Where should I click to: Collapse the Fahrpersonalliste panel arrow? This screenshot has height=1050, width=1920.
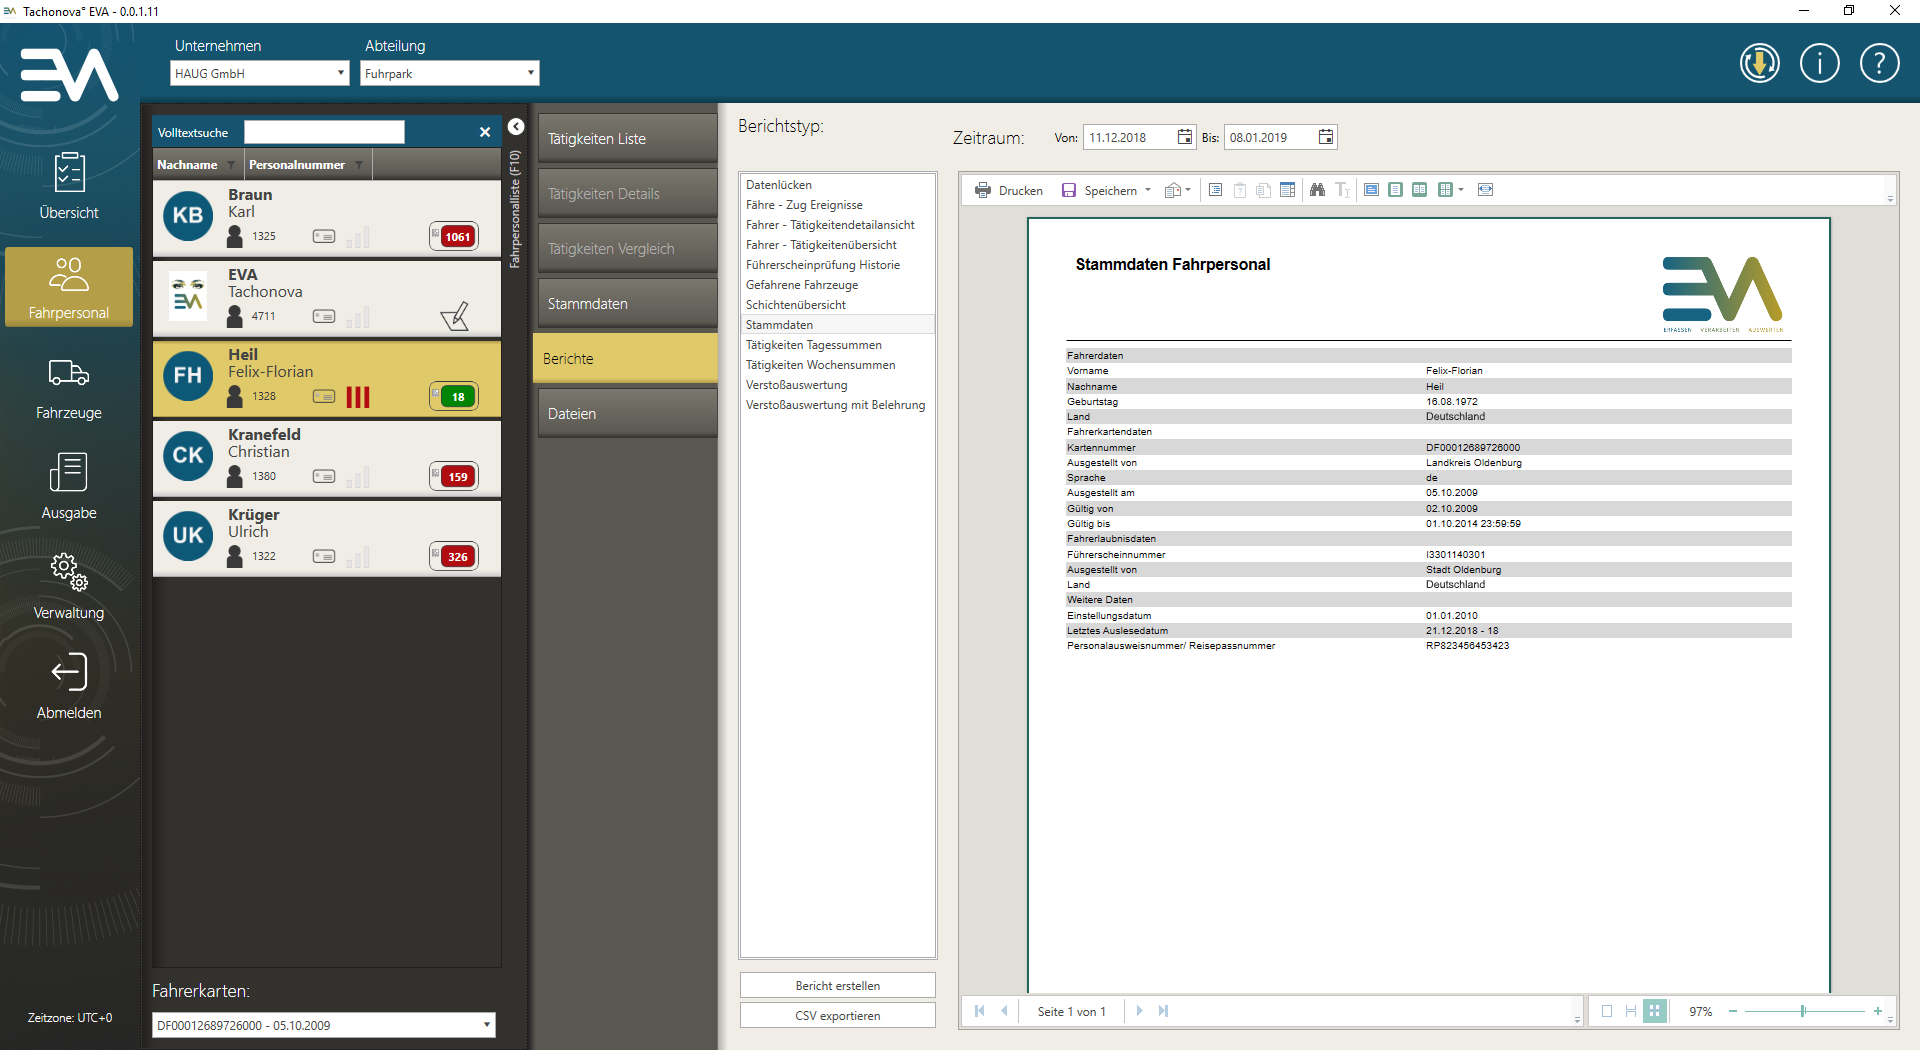516,127
